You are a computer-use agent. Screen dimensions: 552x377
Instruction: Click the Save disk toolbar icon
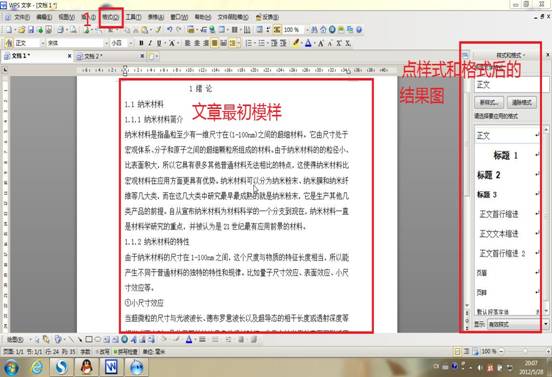coord(31,30)
